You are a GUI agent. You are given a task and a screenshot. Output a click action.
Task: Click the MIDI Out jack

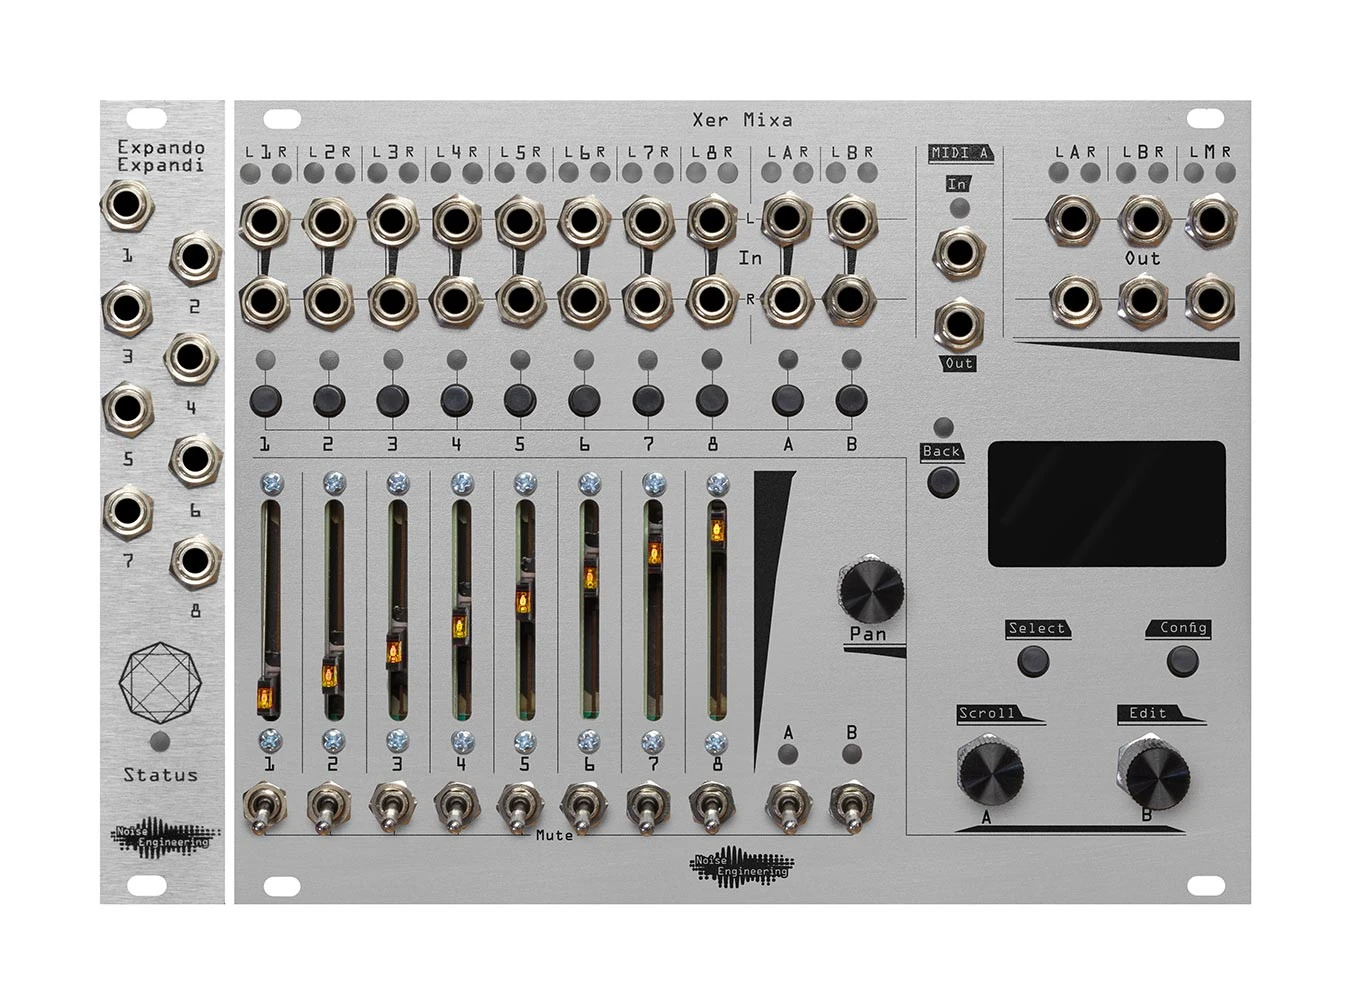pyautogui.click(x=958, y=323)
